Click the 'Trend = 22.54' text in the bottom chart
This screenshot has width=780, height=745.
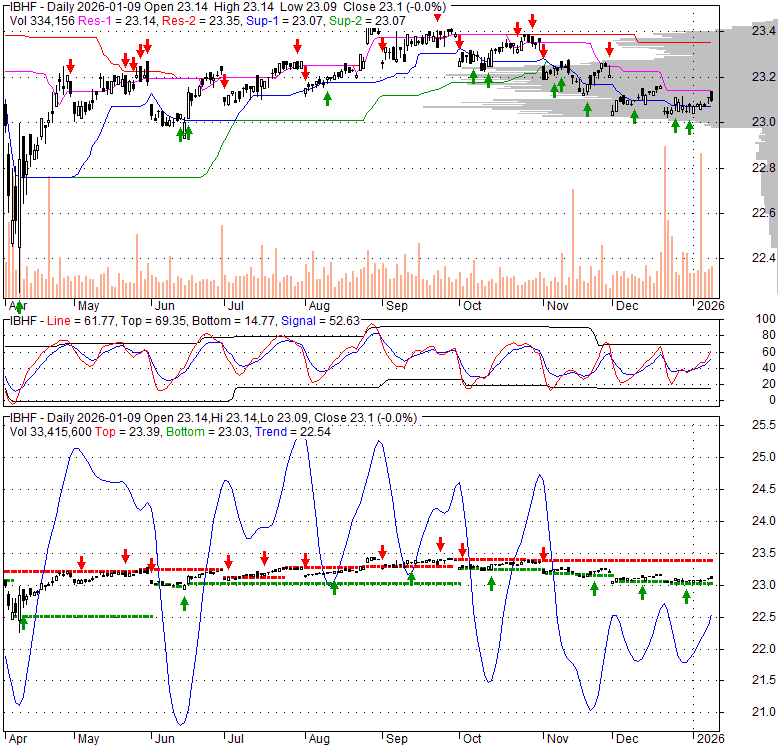(292, 432)
